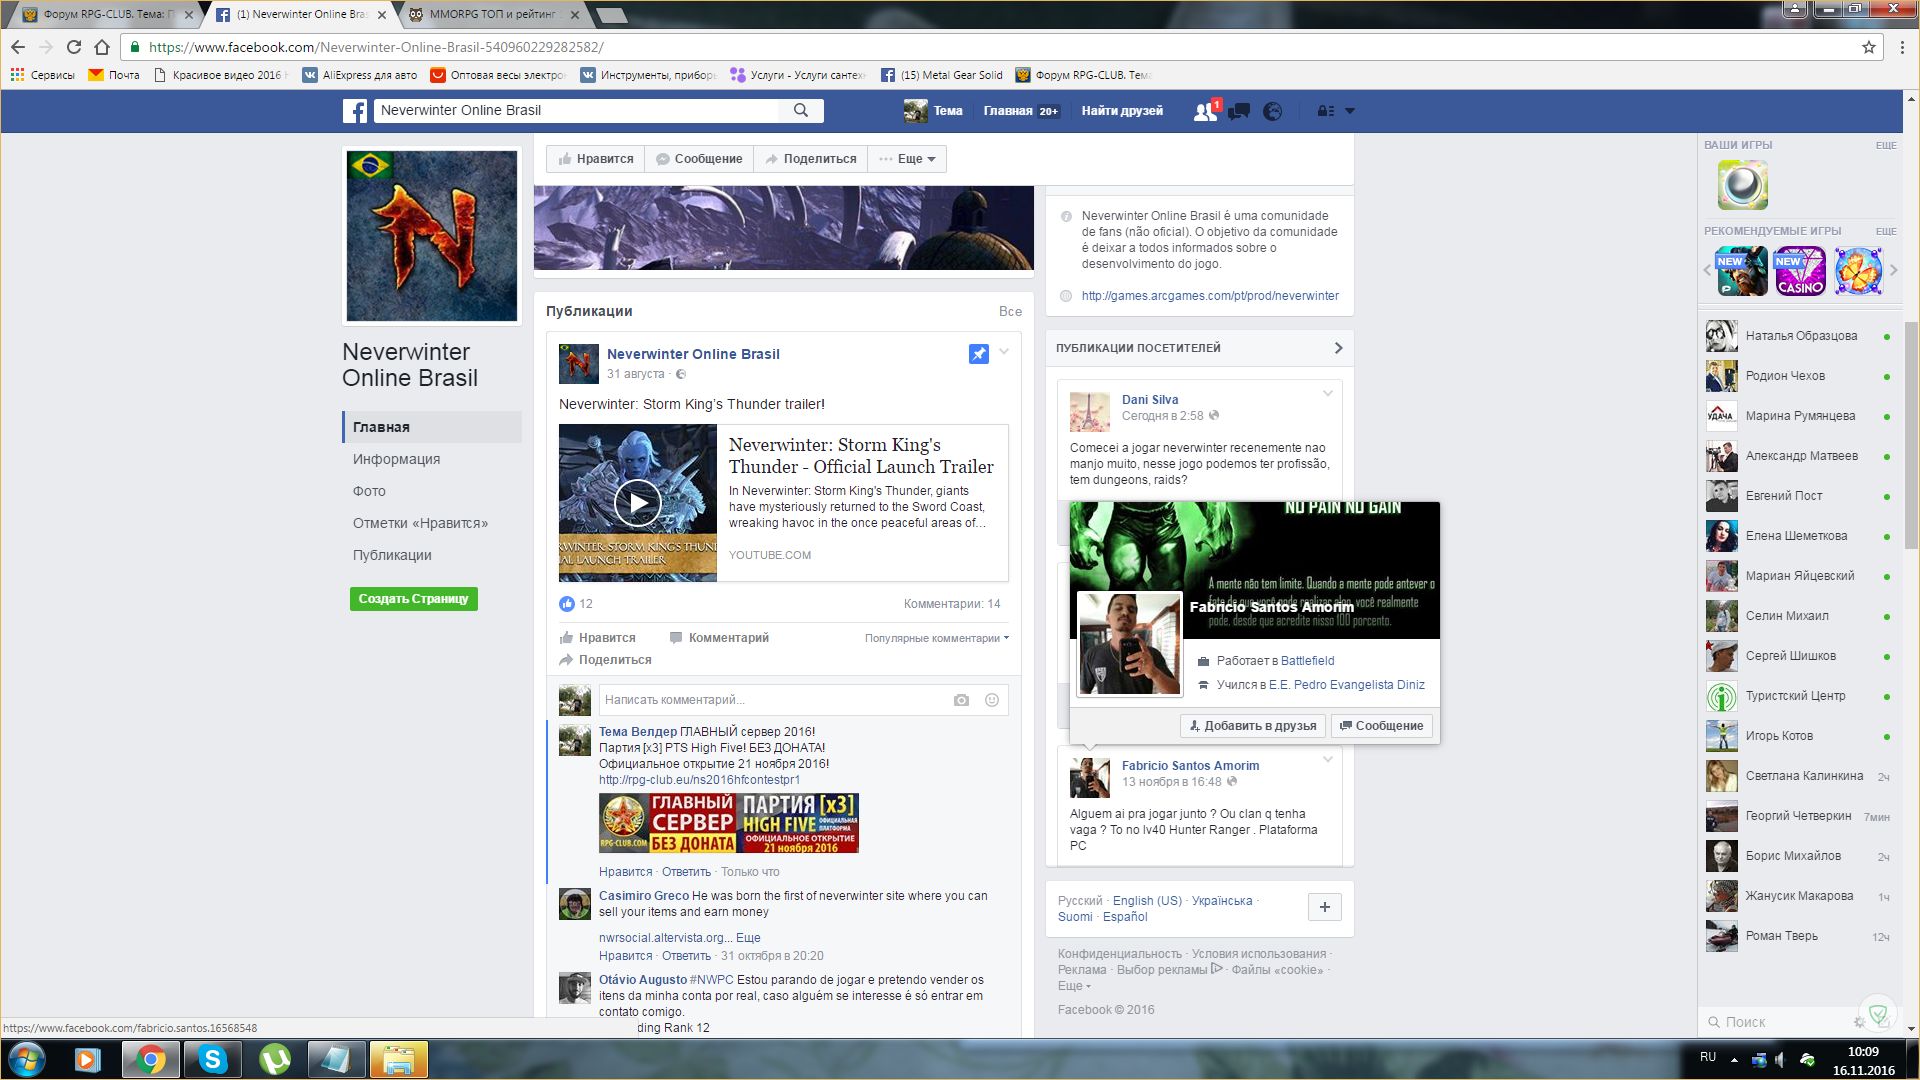
Task: Send Сообщение from Fabricio hover card
Action: [x=1382, y=726]
